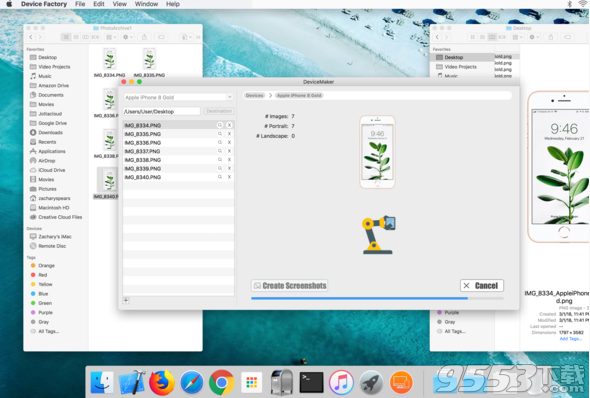Open the Window menu
Screen dimensions: 590x398
click(x=146, y=4)
